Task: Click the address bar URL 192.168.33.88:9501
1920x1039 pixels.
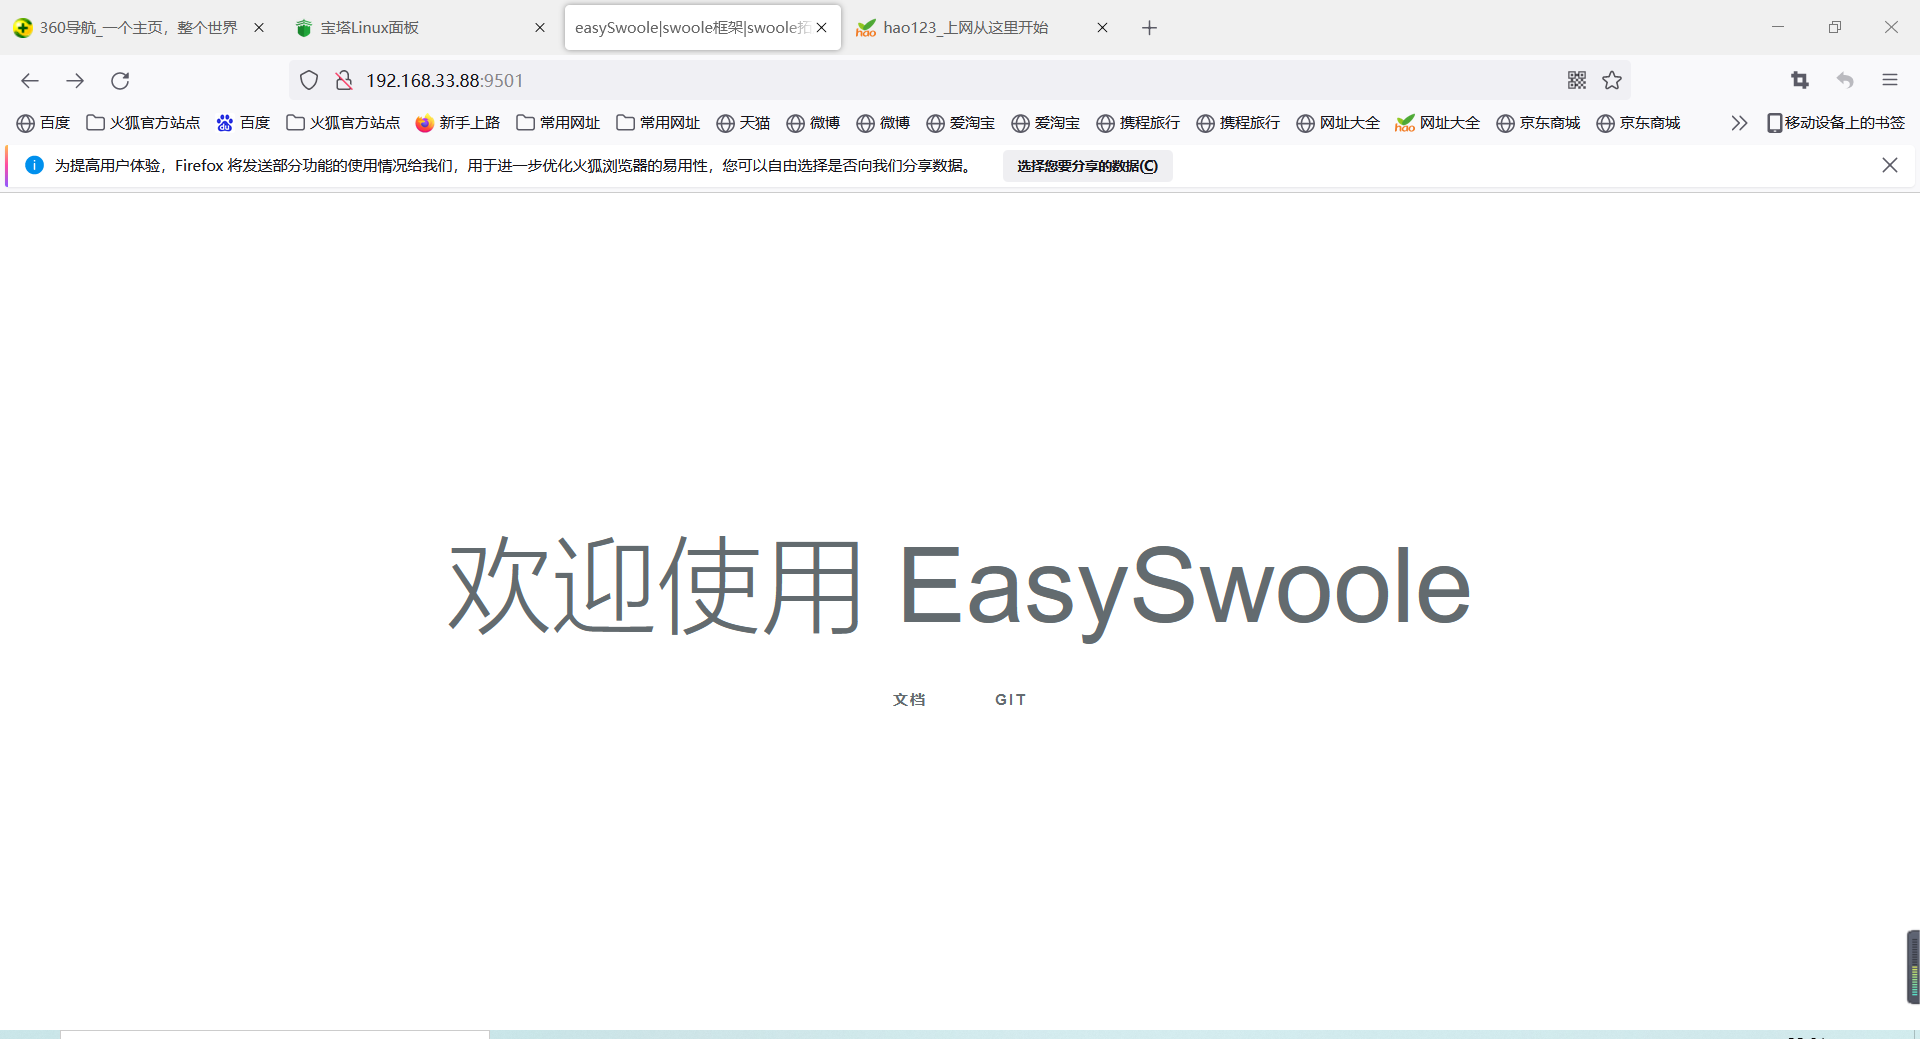Action: [444, 81]
